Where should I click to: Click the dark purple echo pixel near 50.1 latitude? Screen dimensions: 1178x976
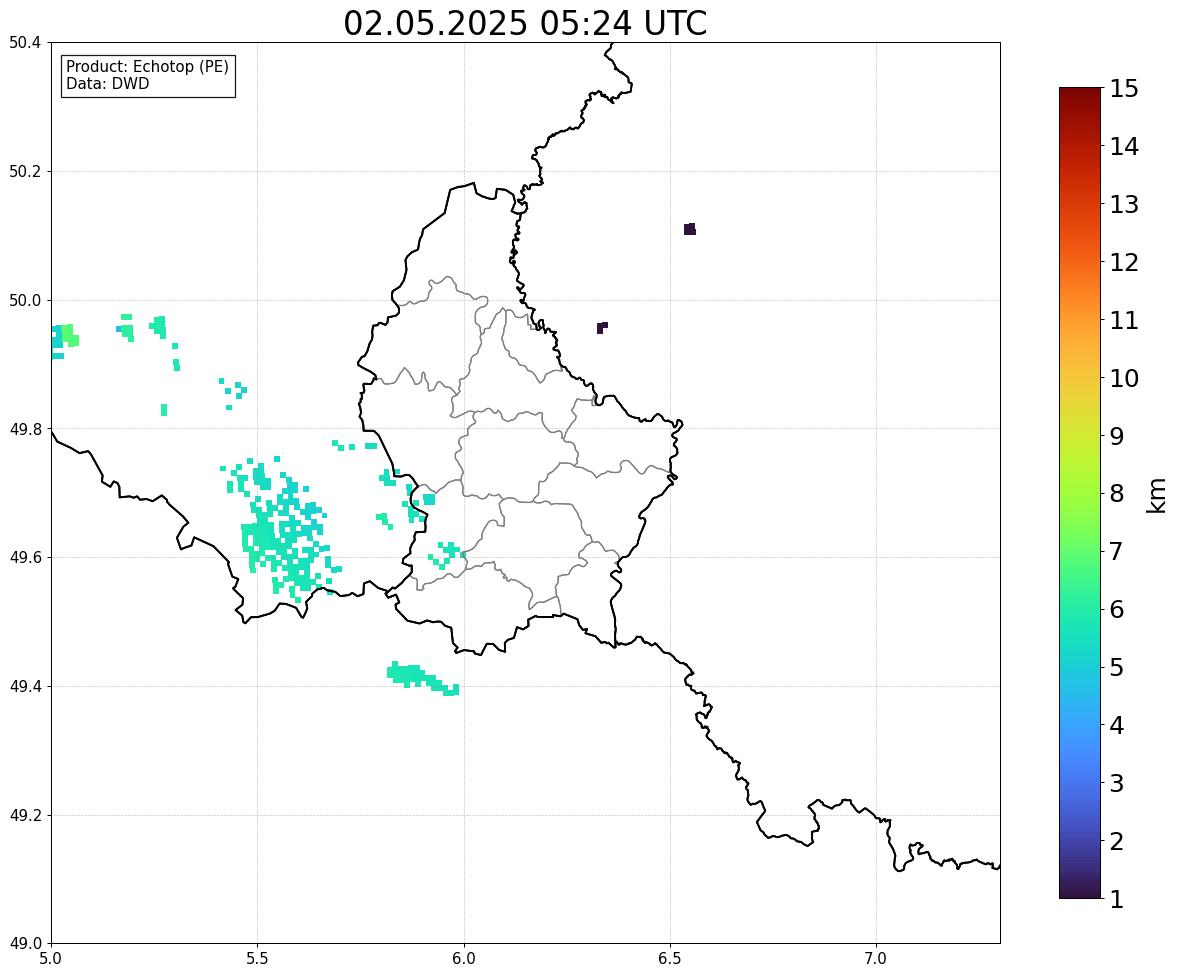690,229
